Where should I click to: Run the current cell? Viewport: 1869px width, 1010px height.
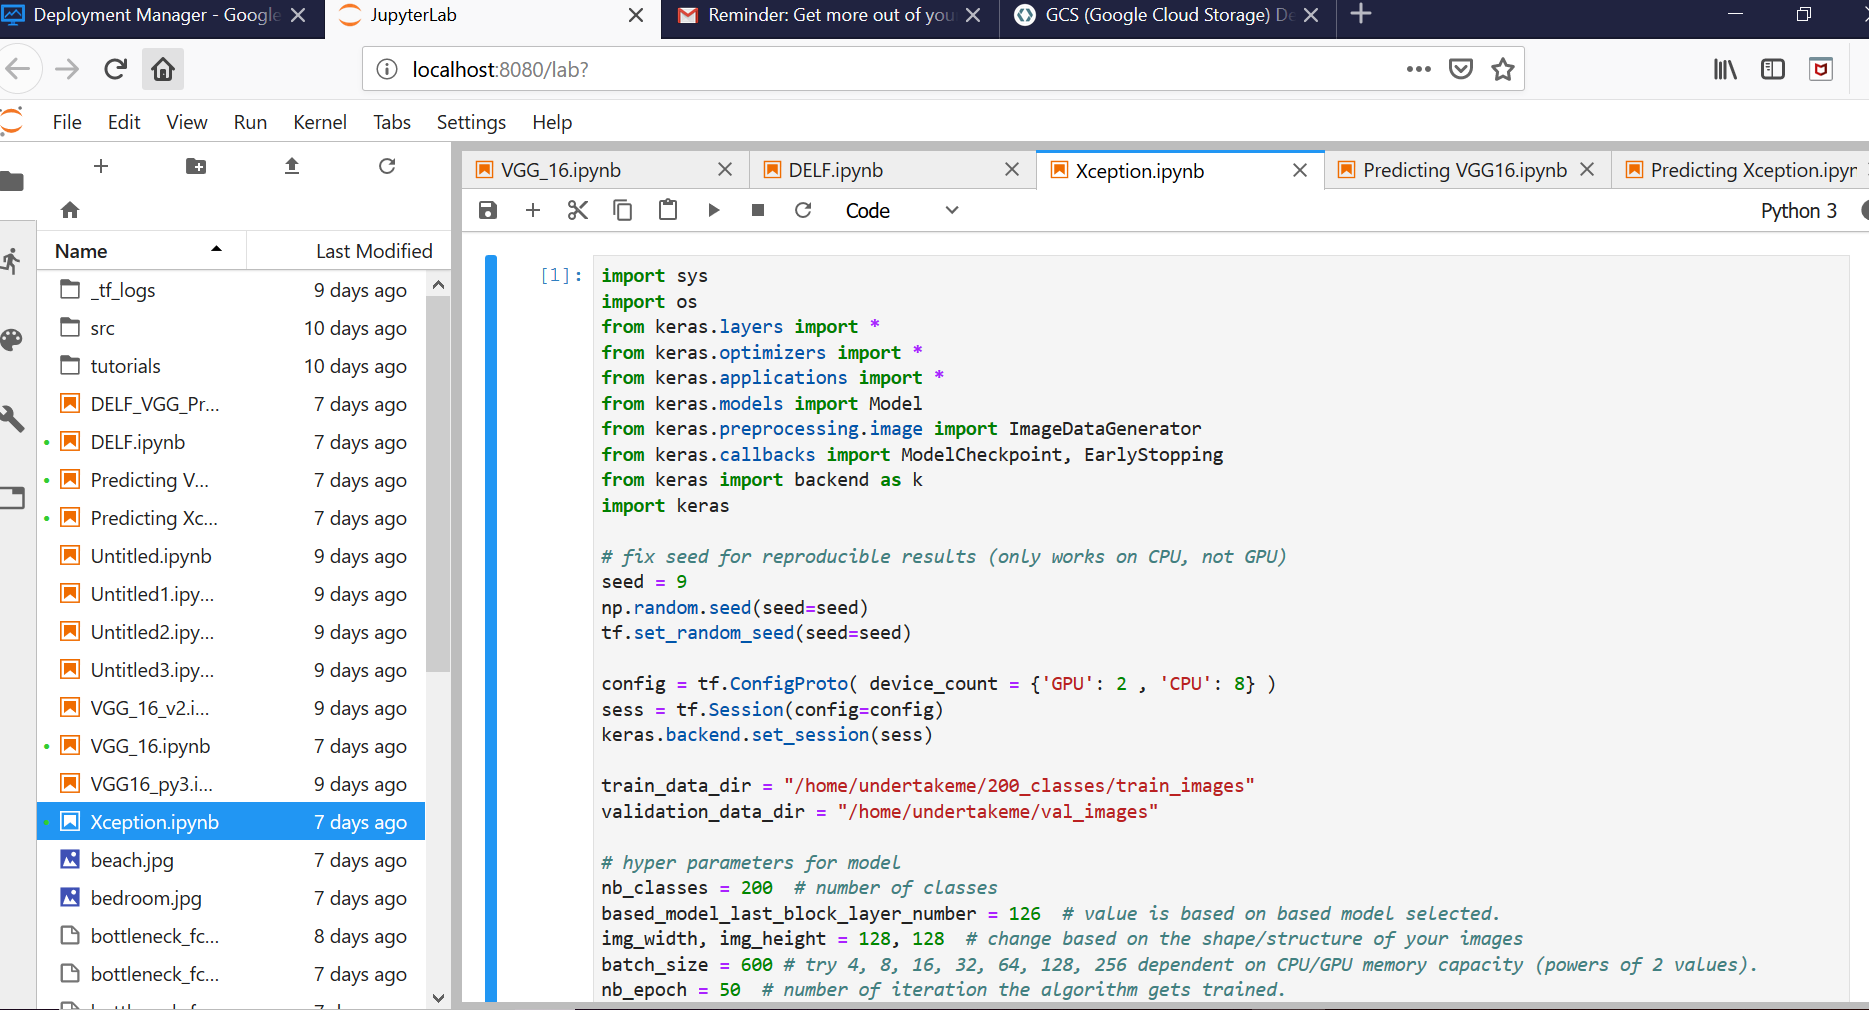(x=713, y=210)
